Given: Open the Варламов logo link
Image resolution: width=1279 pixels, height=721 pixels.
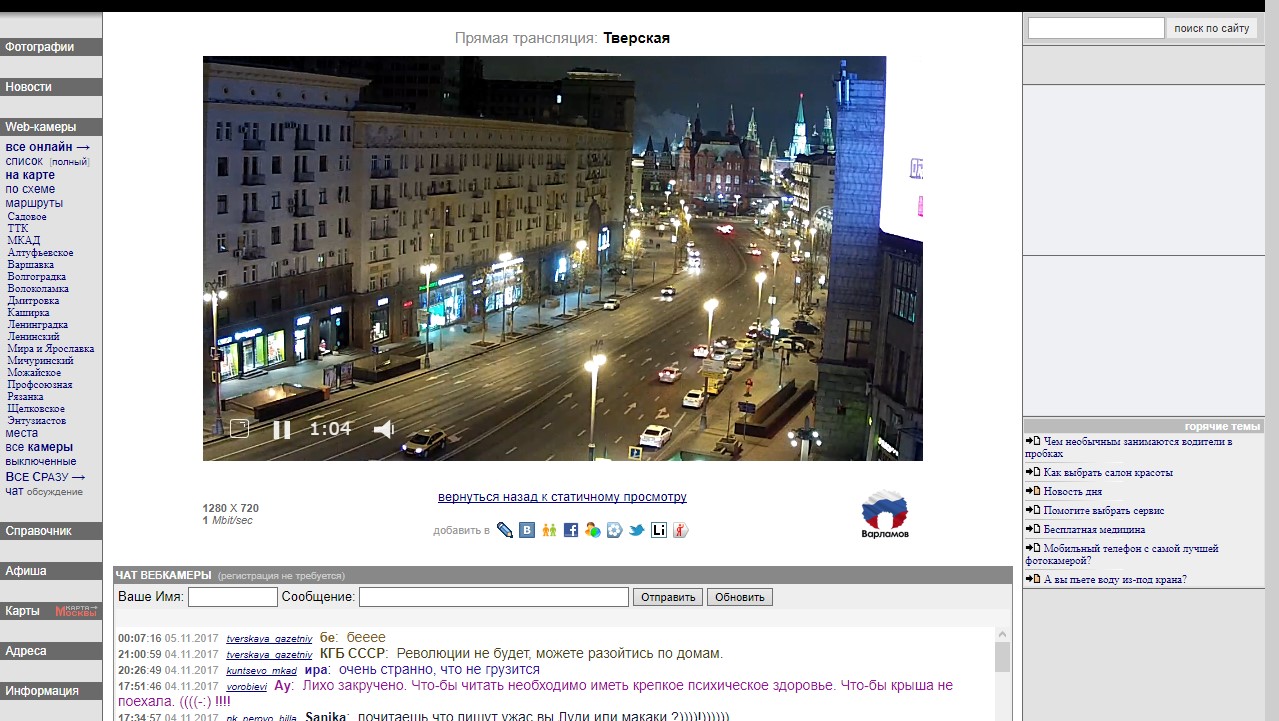Looking at the screenshot, I should (884, 514).
